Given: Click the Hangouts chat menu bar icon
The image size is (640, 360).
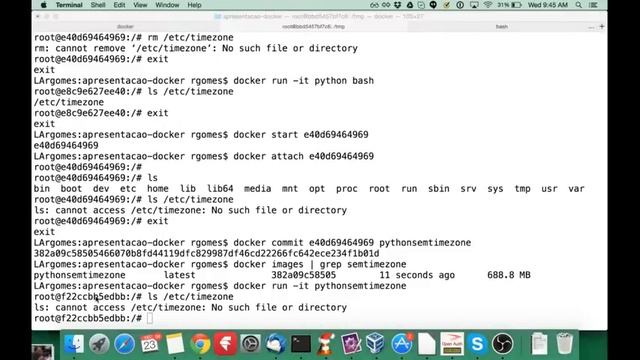Looking at the screenshot, I should click(x=433, y=5).
